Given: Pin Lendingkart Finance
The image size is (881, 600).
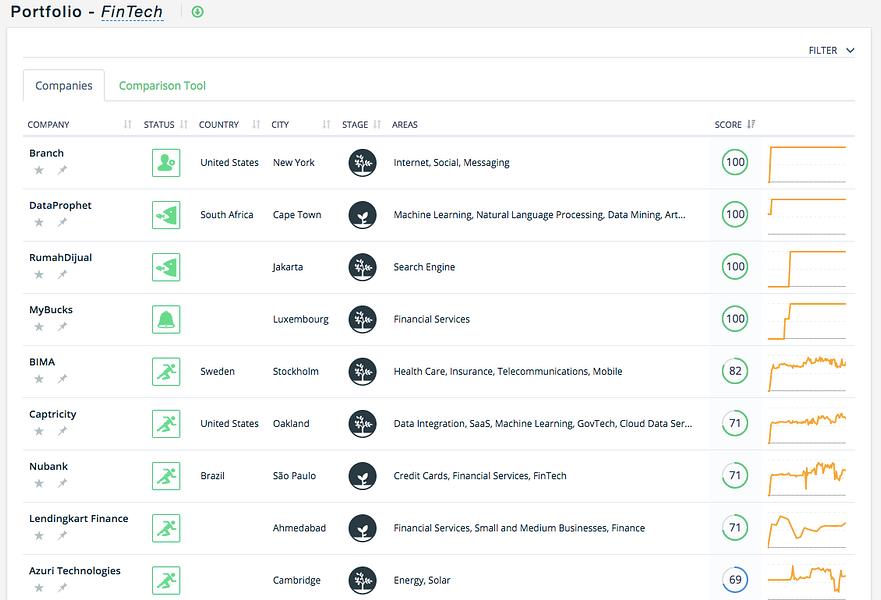Looking at the screenshot, I should [x=62, y=535].
